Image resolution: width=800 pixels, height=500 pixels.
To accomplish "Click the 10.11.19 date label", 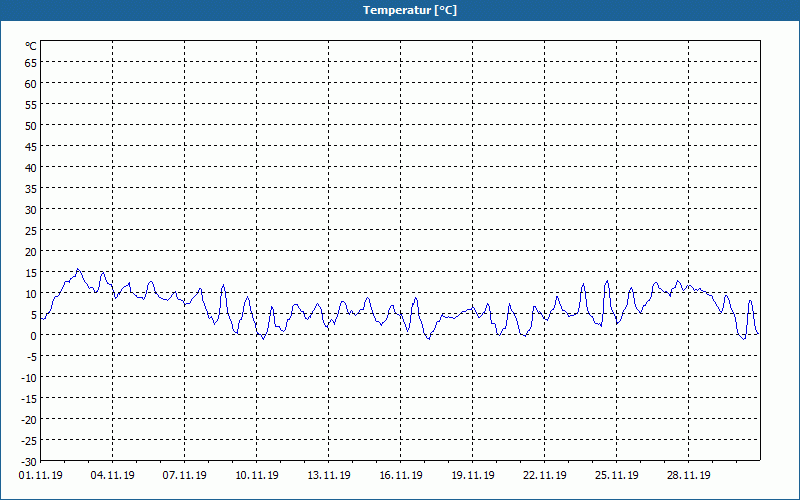I will click(x=257, y=475).
